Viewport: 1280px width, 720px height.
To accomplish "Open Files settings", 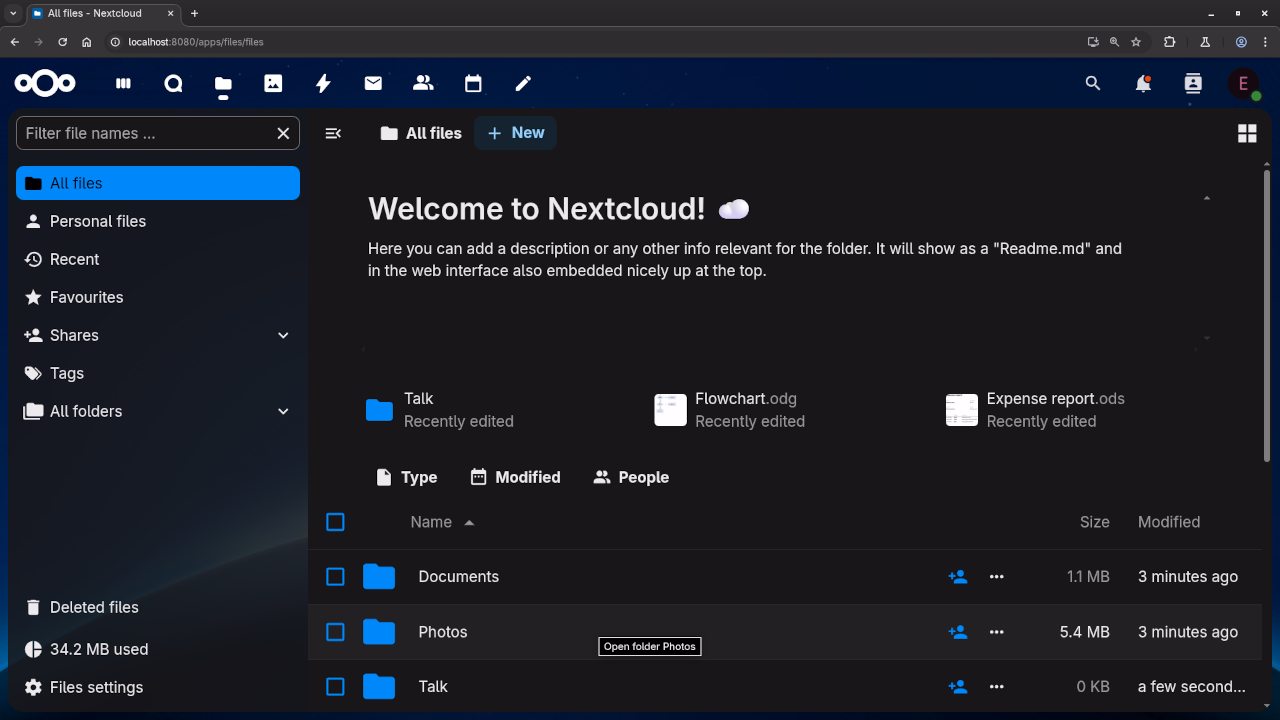I will pos(158,687).
